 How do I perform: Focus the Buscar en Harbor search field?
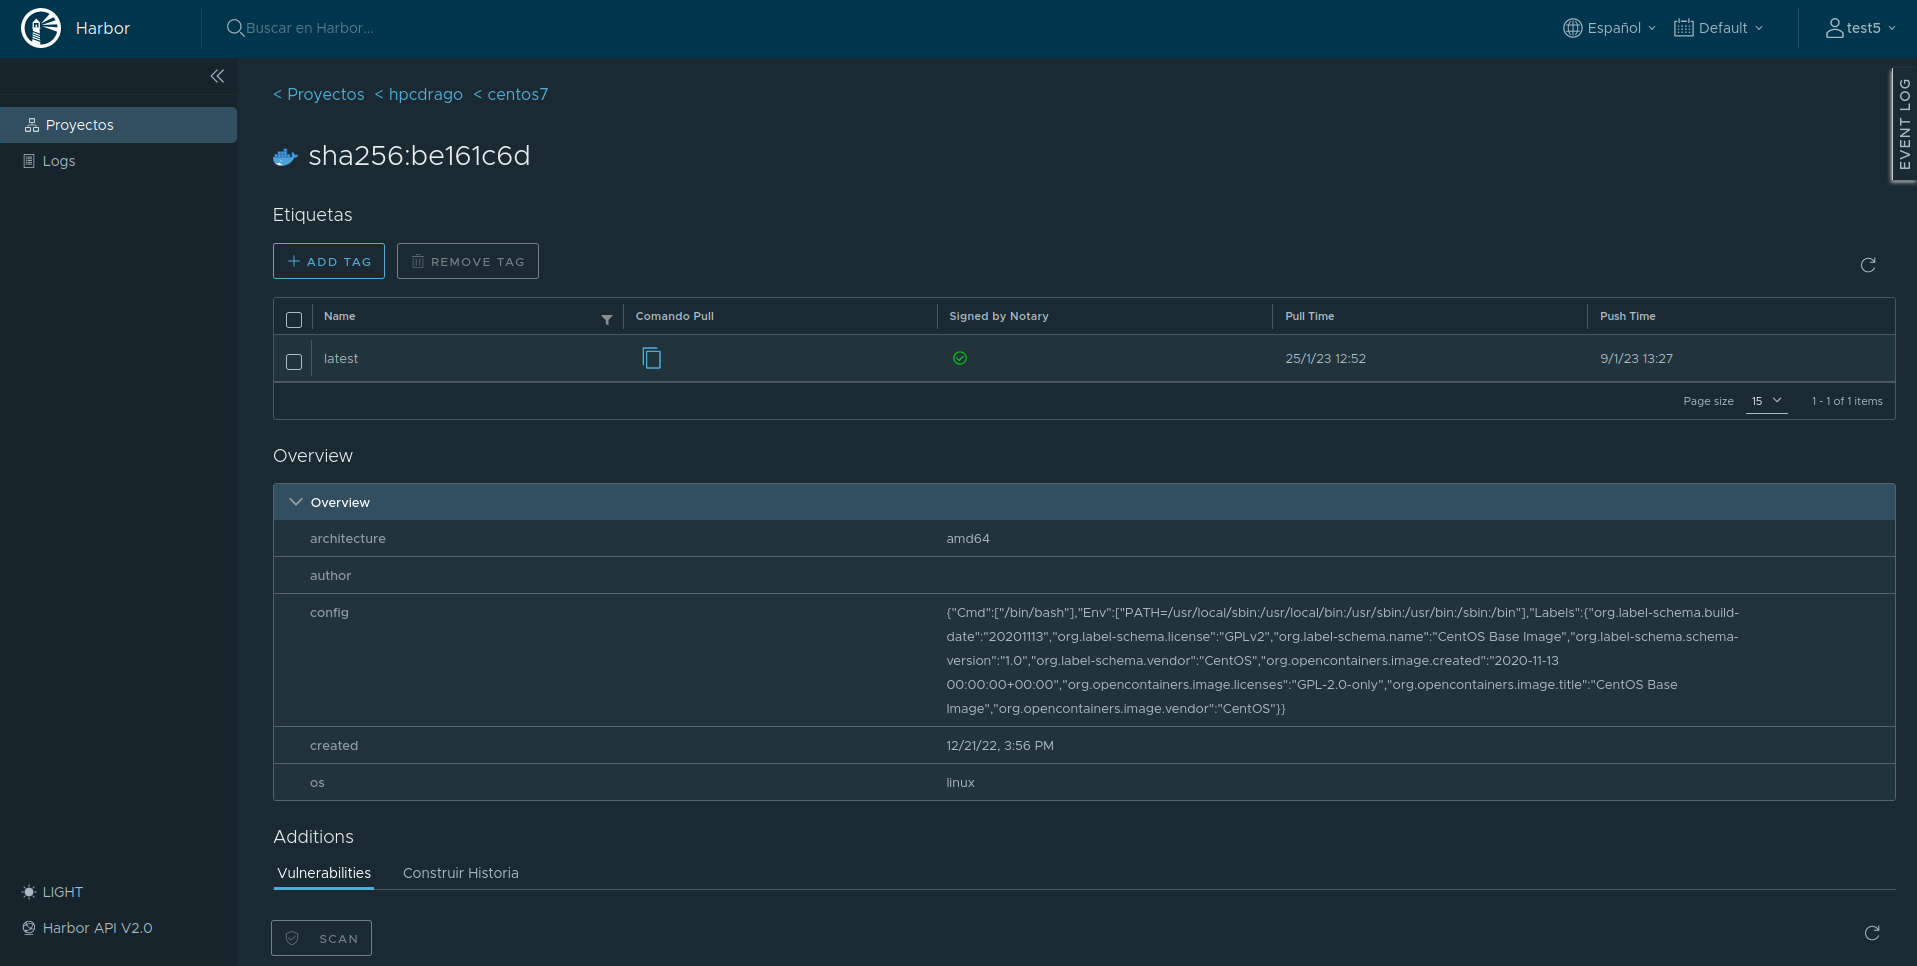coord(310,28)
